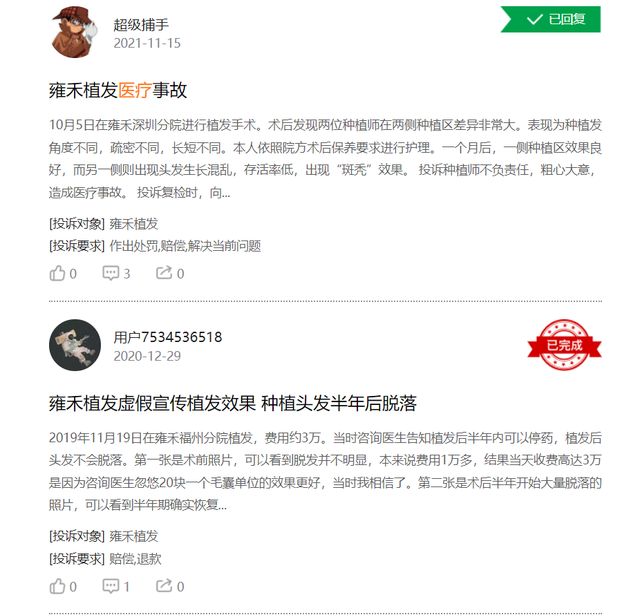Open the username 用户7534536518 profile
This screenshot has height=615, width=640.
coord(168,337)
